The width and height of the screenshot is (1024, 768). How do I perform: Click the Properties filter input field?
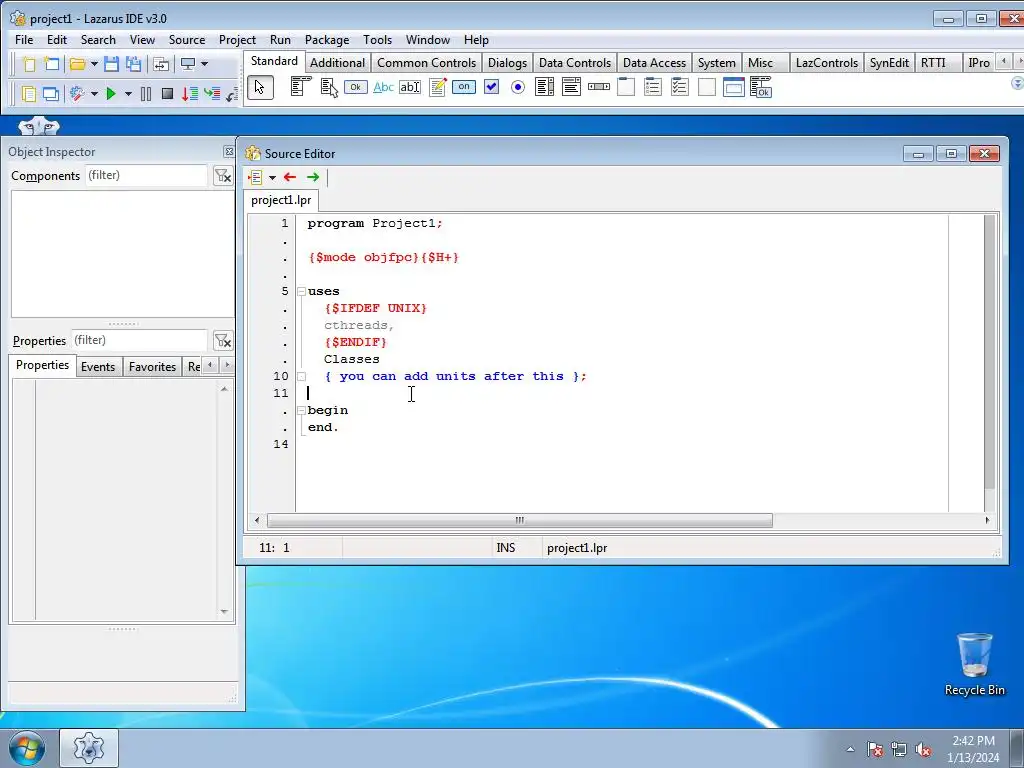coord(139,340)
